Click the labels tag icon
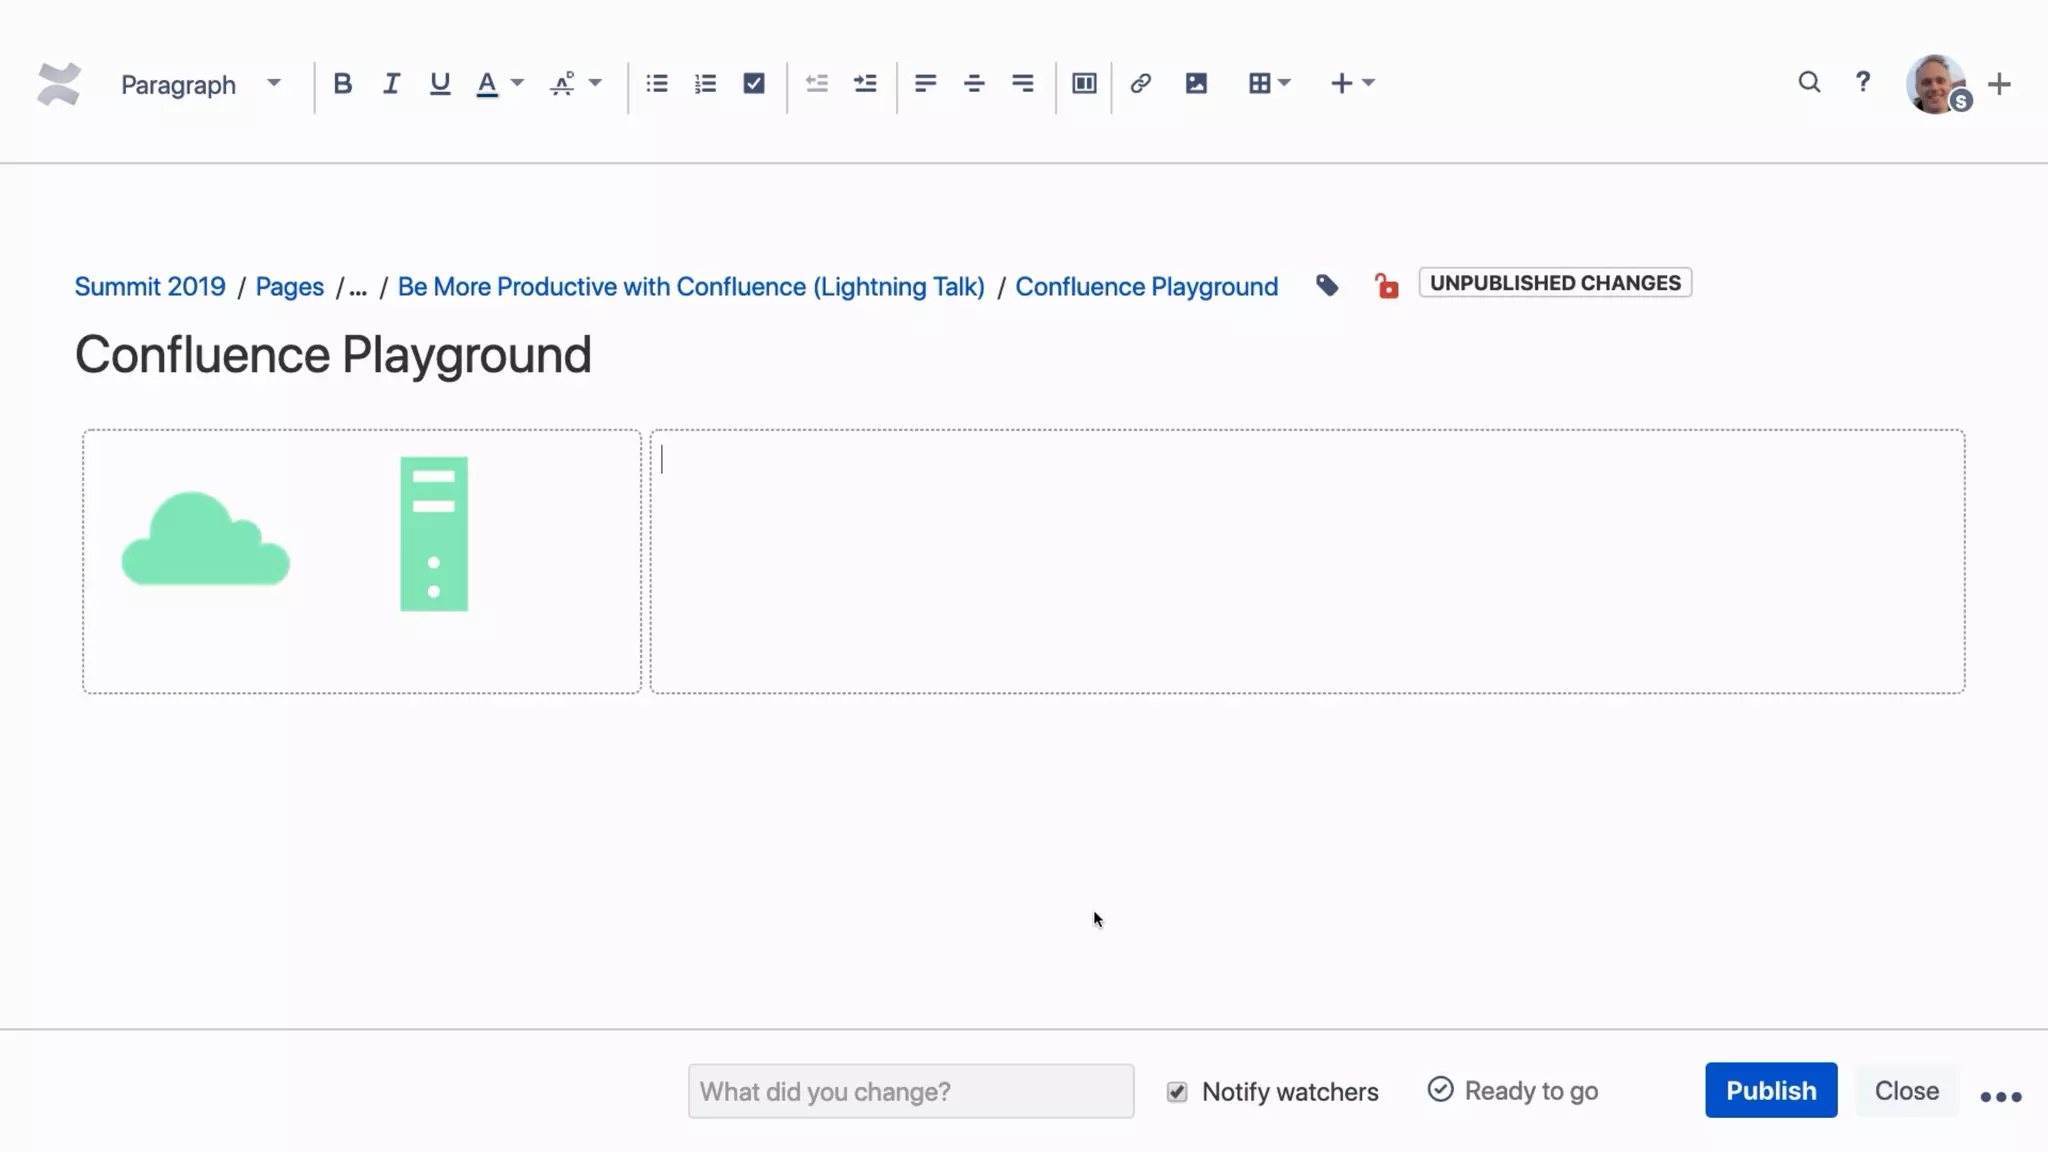Viewport: 2048px width, 1152px height. coord(1327,286)
